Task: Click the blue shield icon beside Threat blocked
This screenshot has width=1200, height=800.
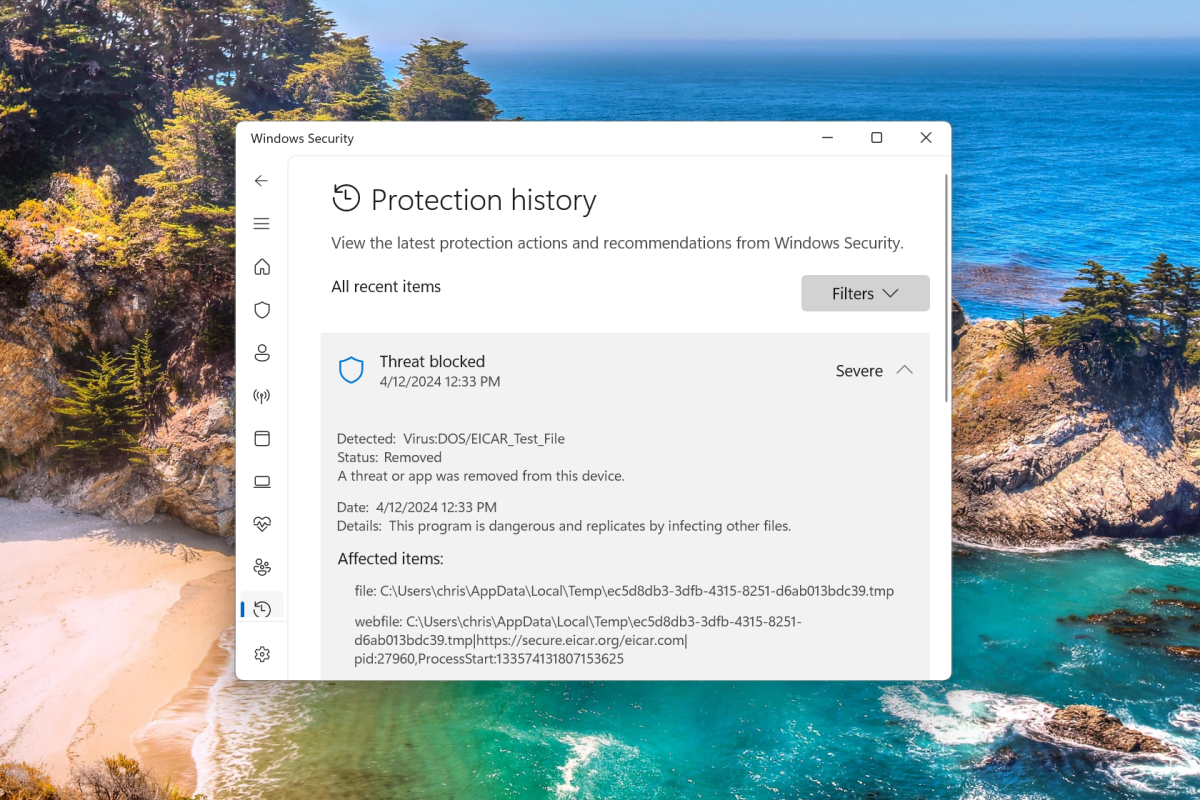Action: point(351,370)
